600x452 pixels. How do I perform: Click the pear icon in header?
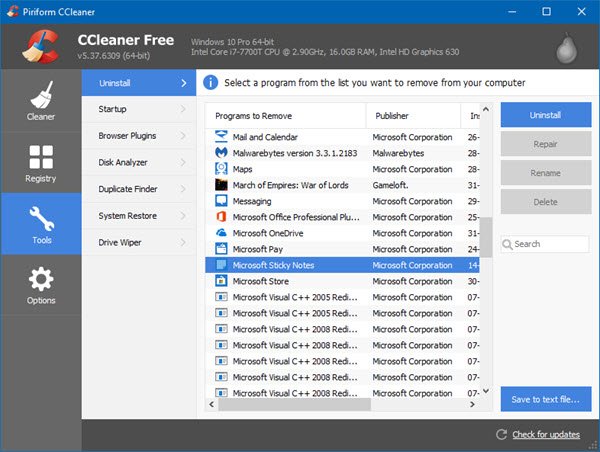pos(566,48)
